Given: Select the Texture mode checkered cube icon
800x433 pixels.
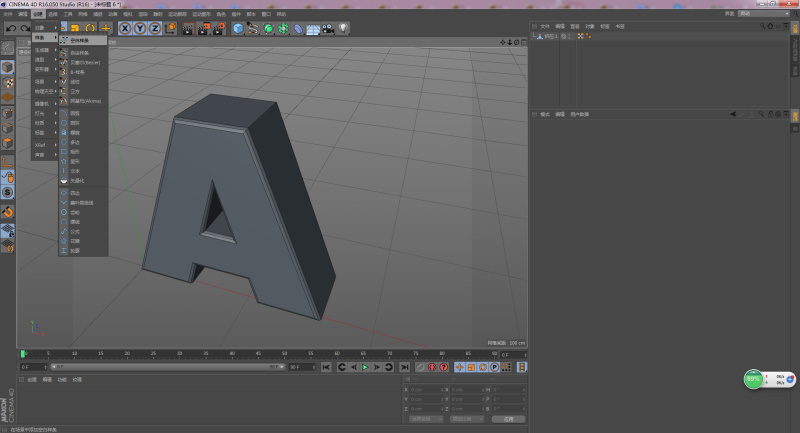Looking at the screenshot, I should 7,83.
